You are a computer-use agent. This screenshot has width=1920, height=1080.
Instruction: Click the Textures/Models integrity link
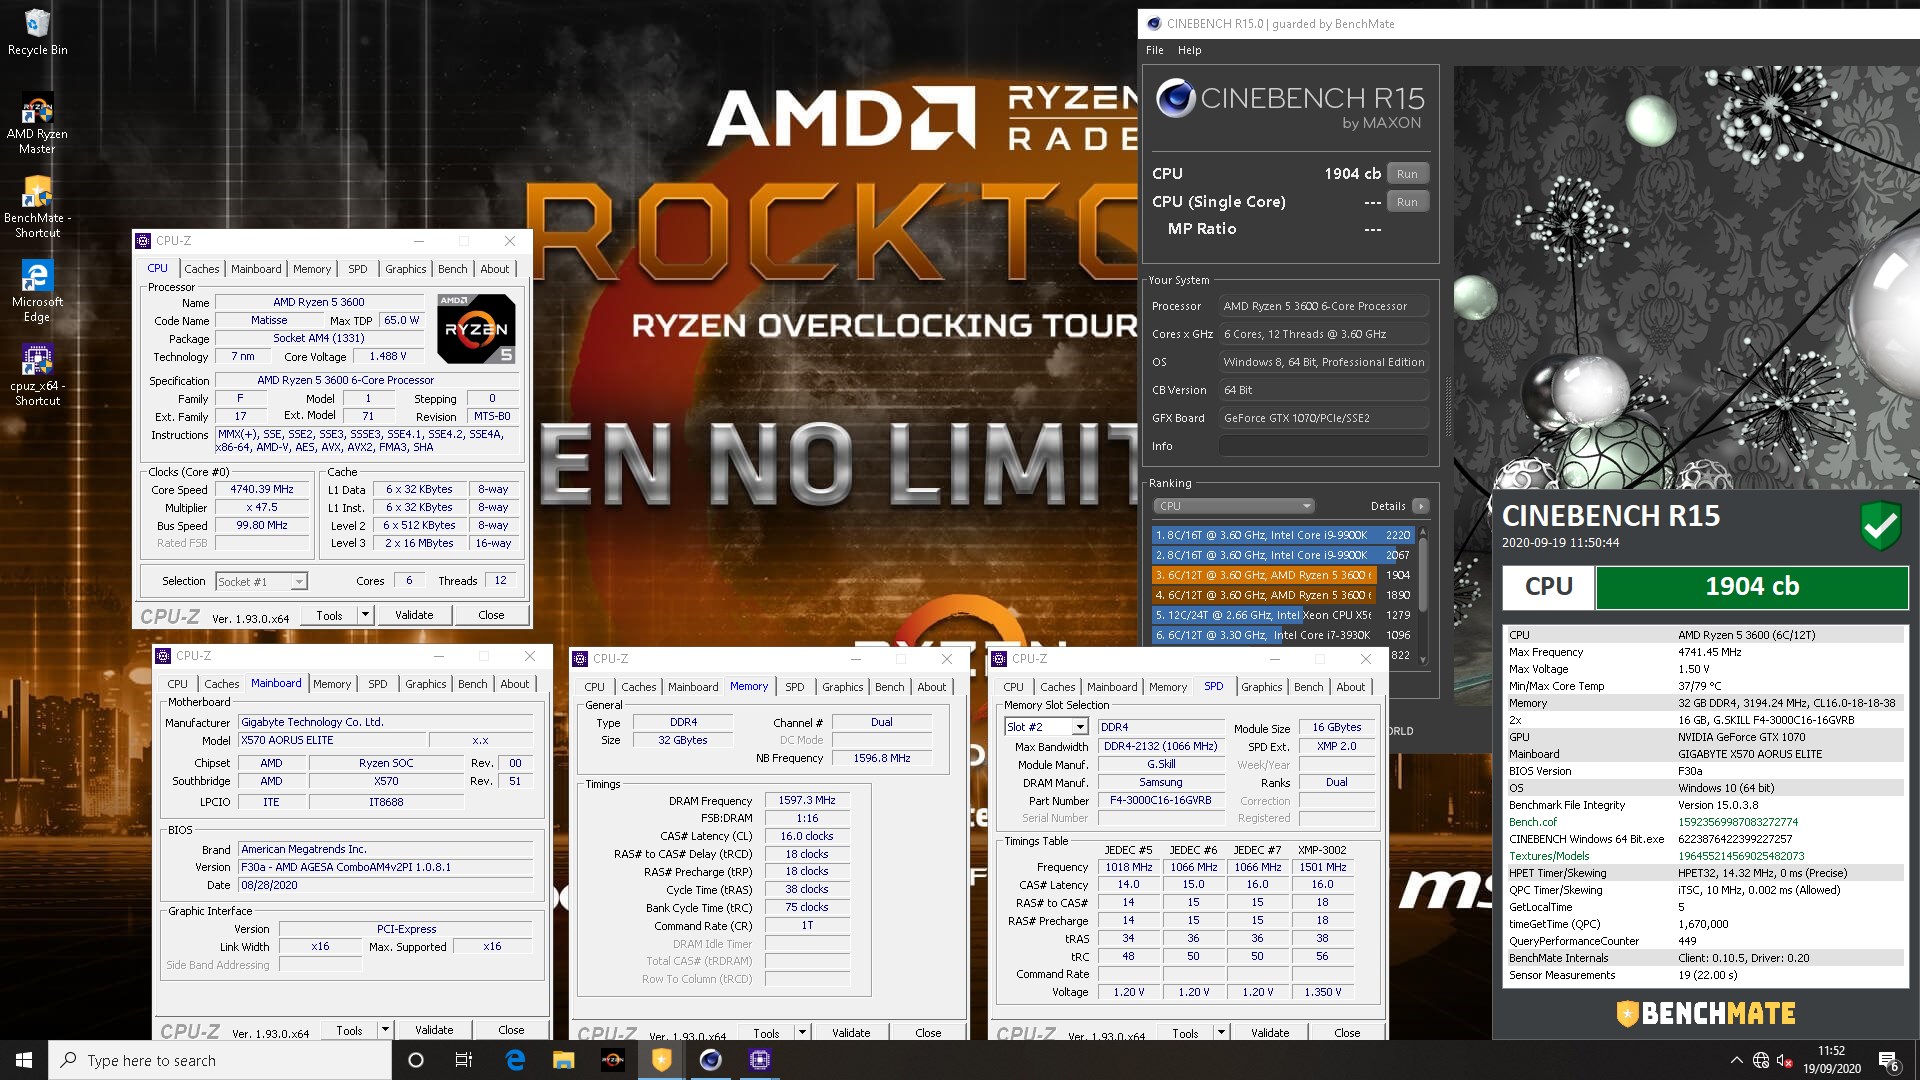(x=1549, y=856)
